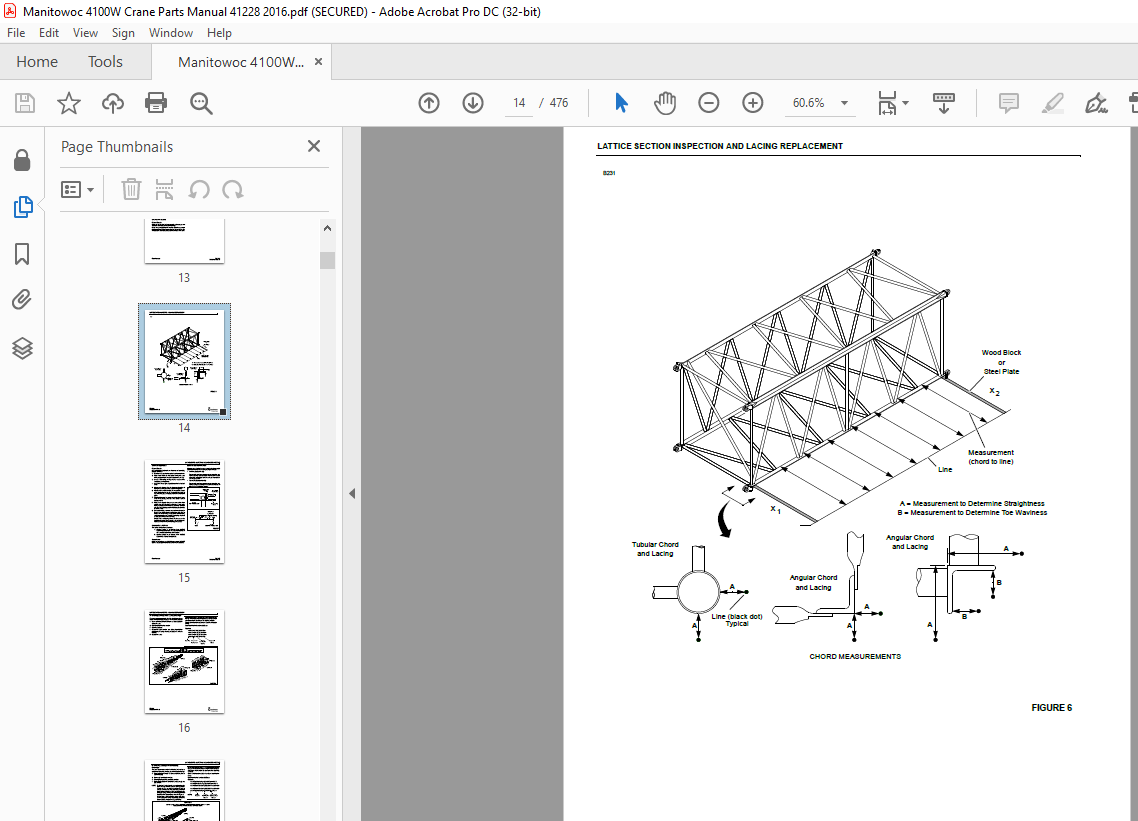Activate the Selection arrow tool
1138x821 pixels.
621,103
